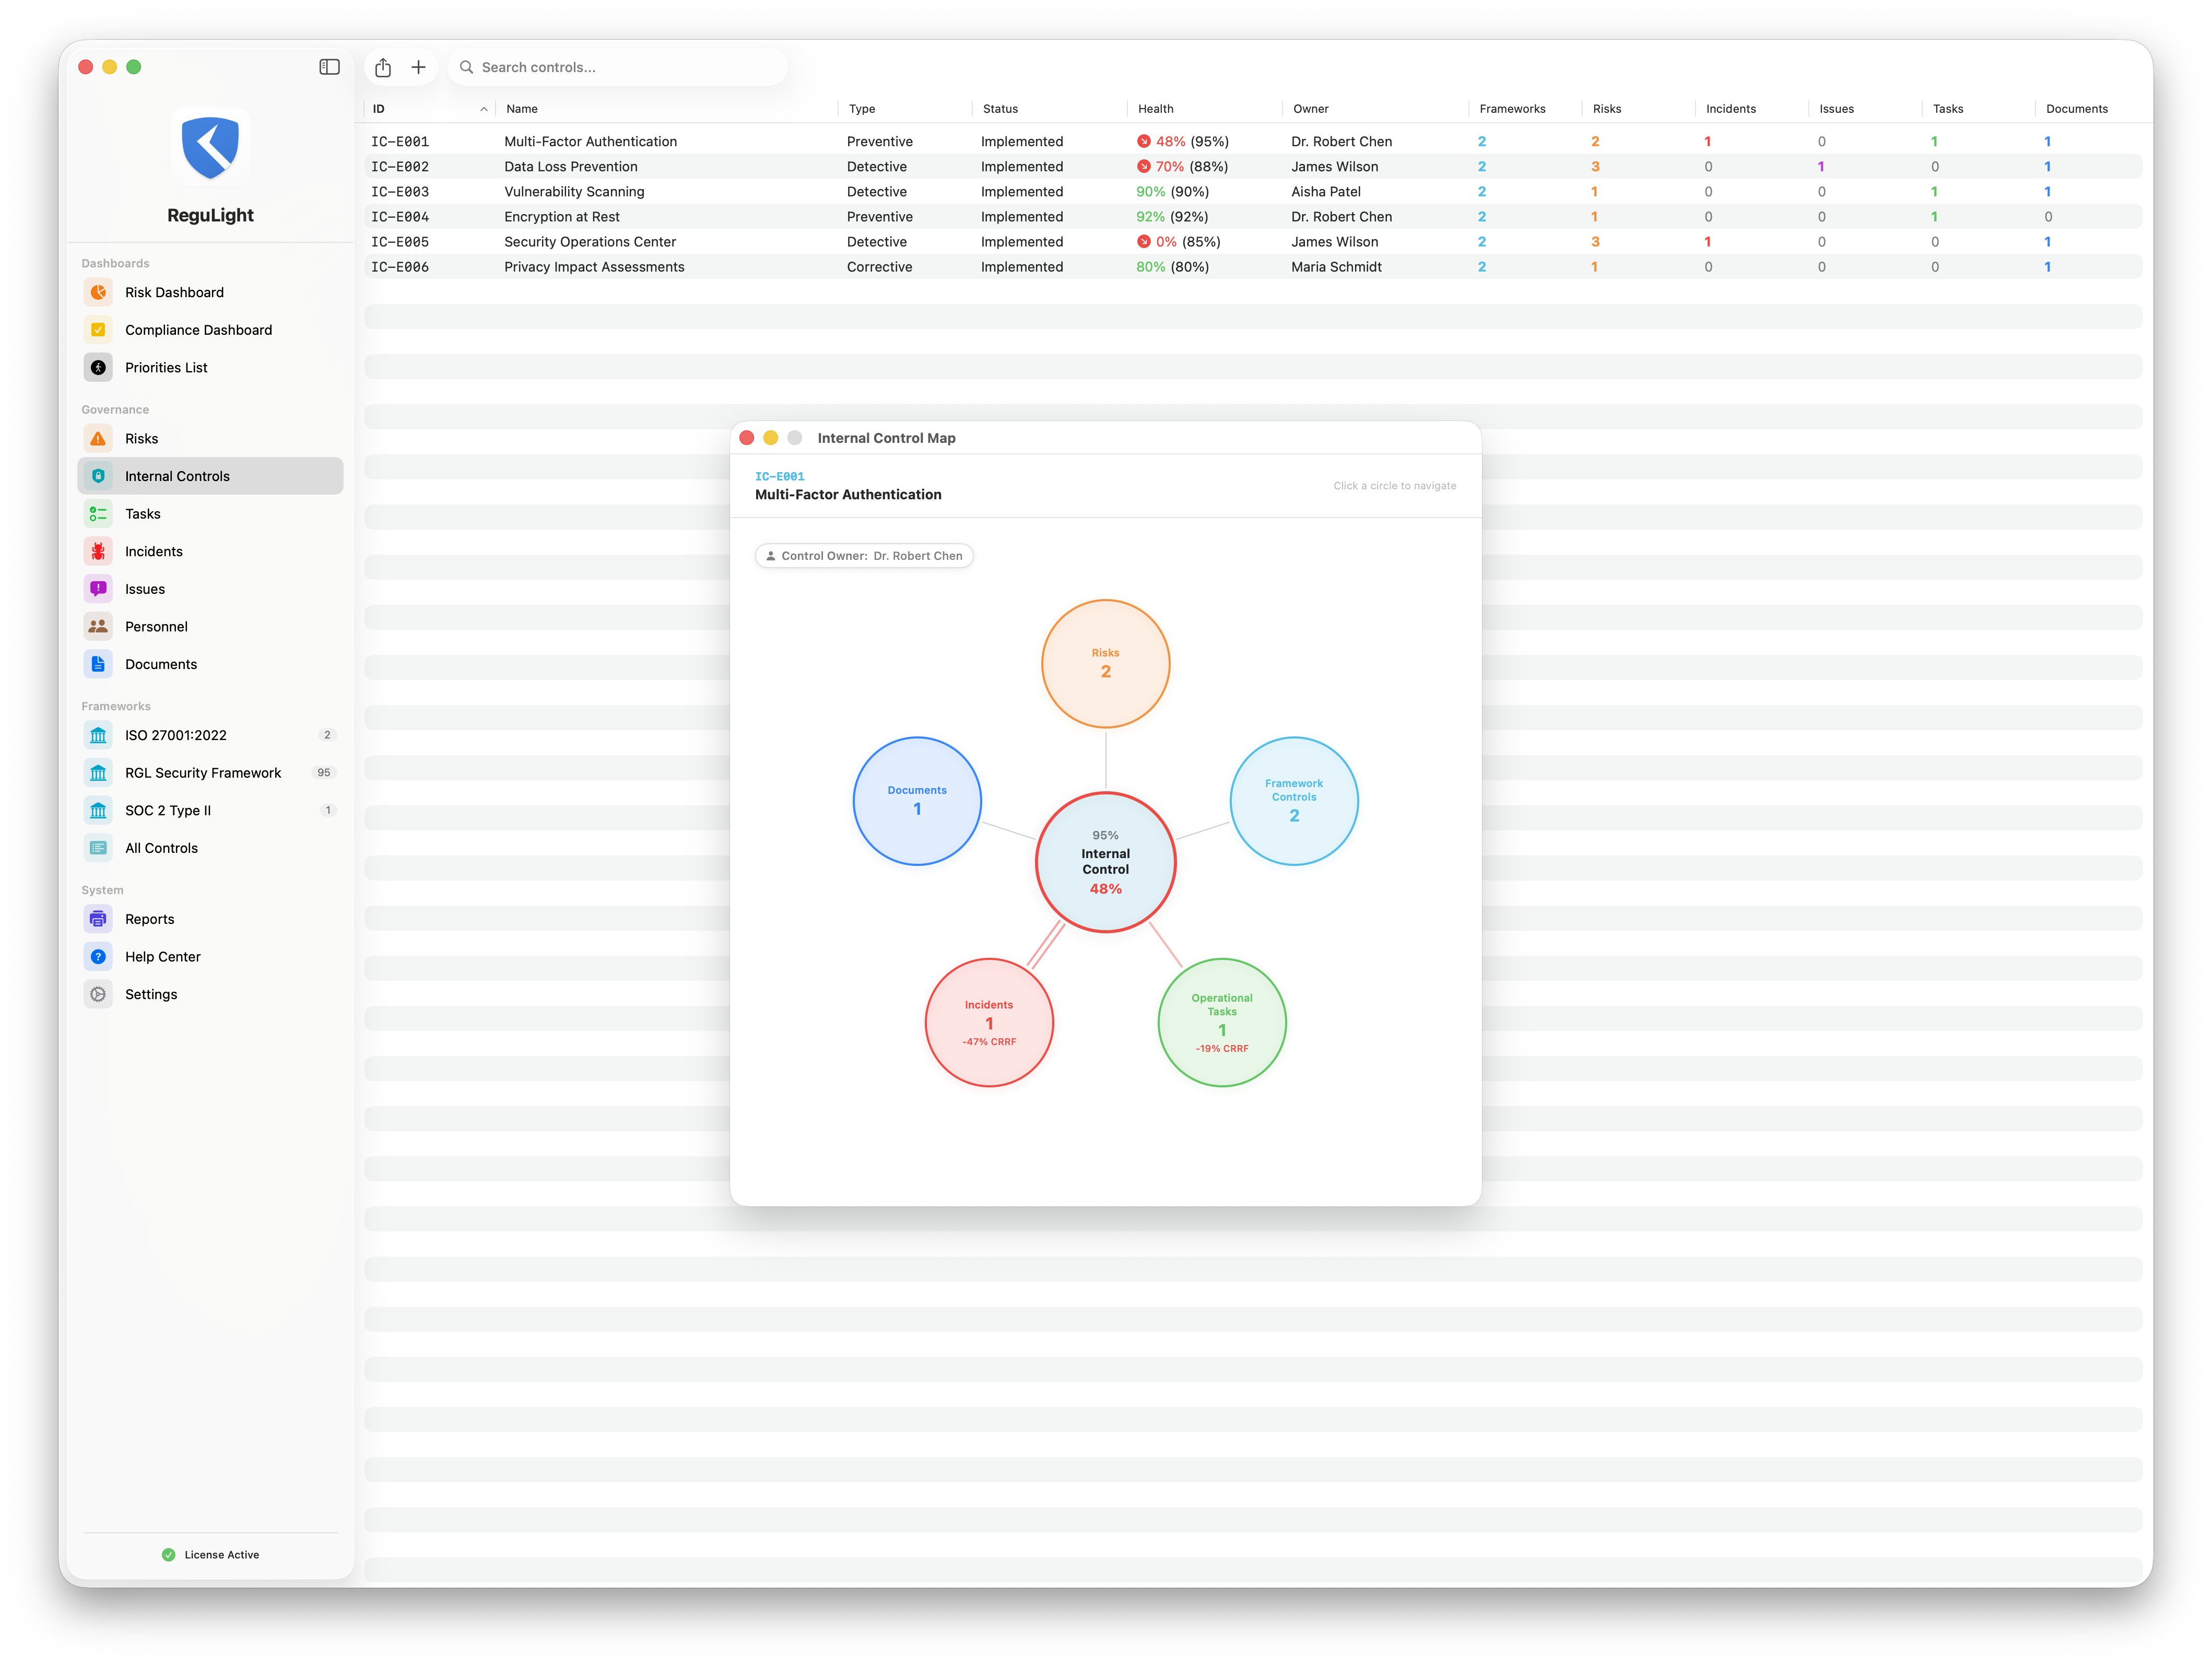Select ISO 27001:2022 framework
This screenshot has height=1665, width=2212.
176,735
